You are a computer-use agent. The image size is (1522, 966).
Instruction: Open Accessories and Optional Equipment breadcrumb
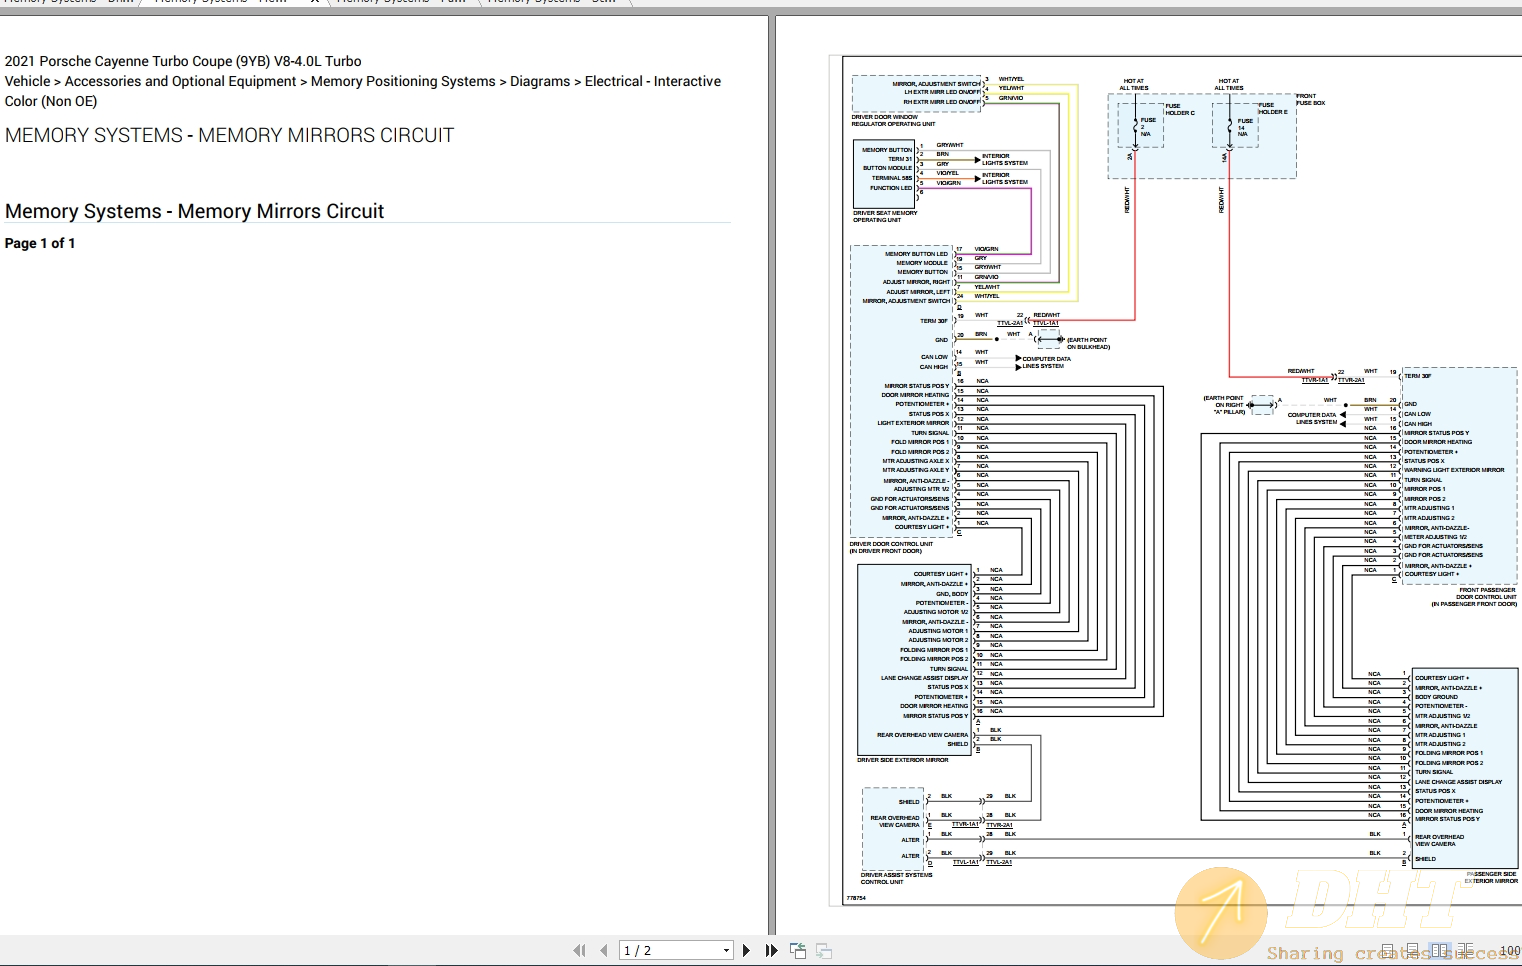click(x=181, y=81)
